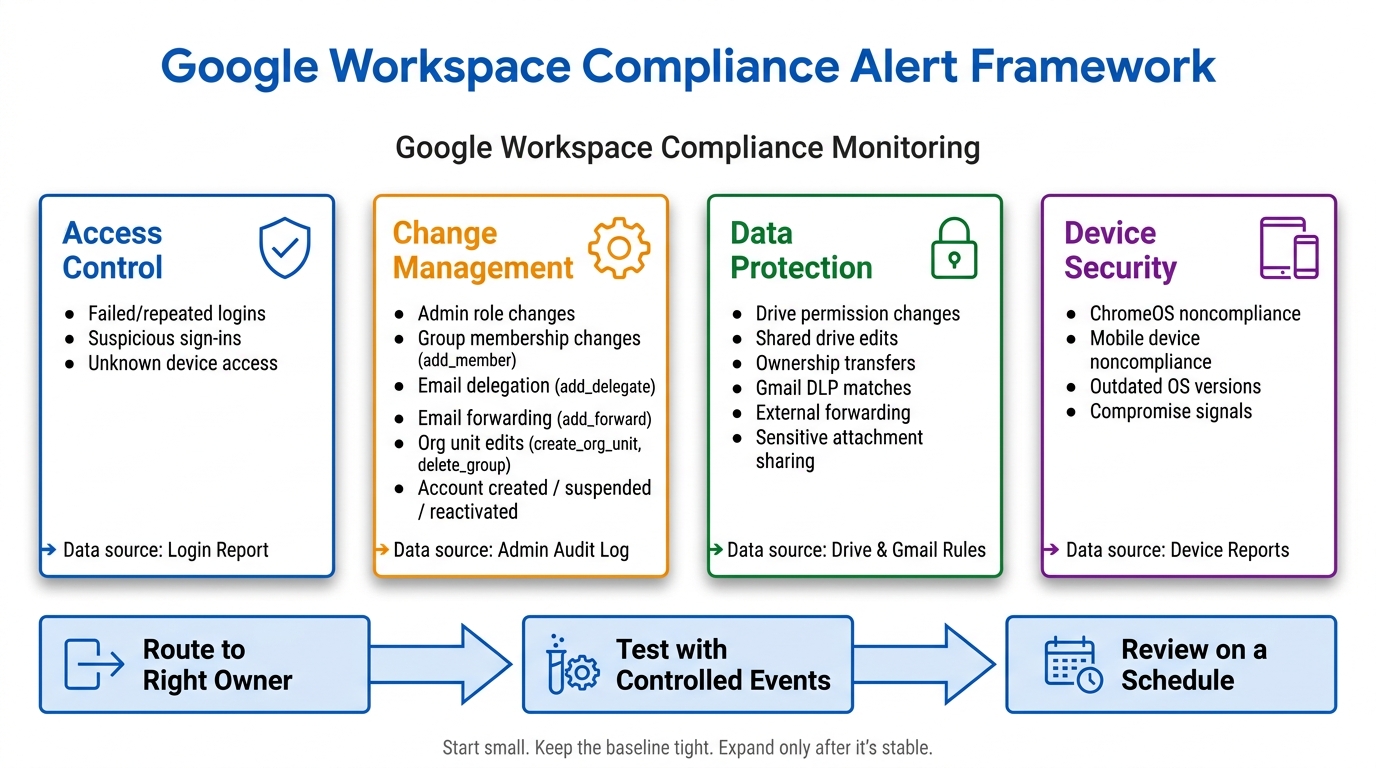This screenshot has width=1376, height=768.
Task: Click the Org unit edits bullet
Action: [518, 453]
